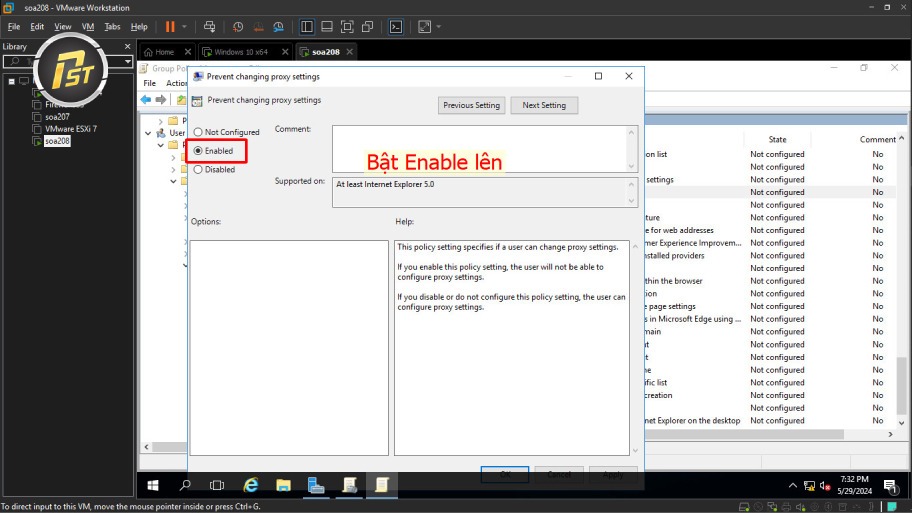Select soa207 in the library

[x=57, y=117]
